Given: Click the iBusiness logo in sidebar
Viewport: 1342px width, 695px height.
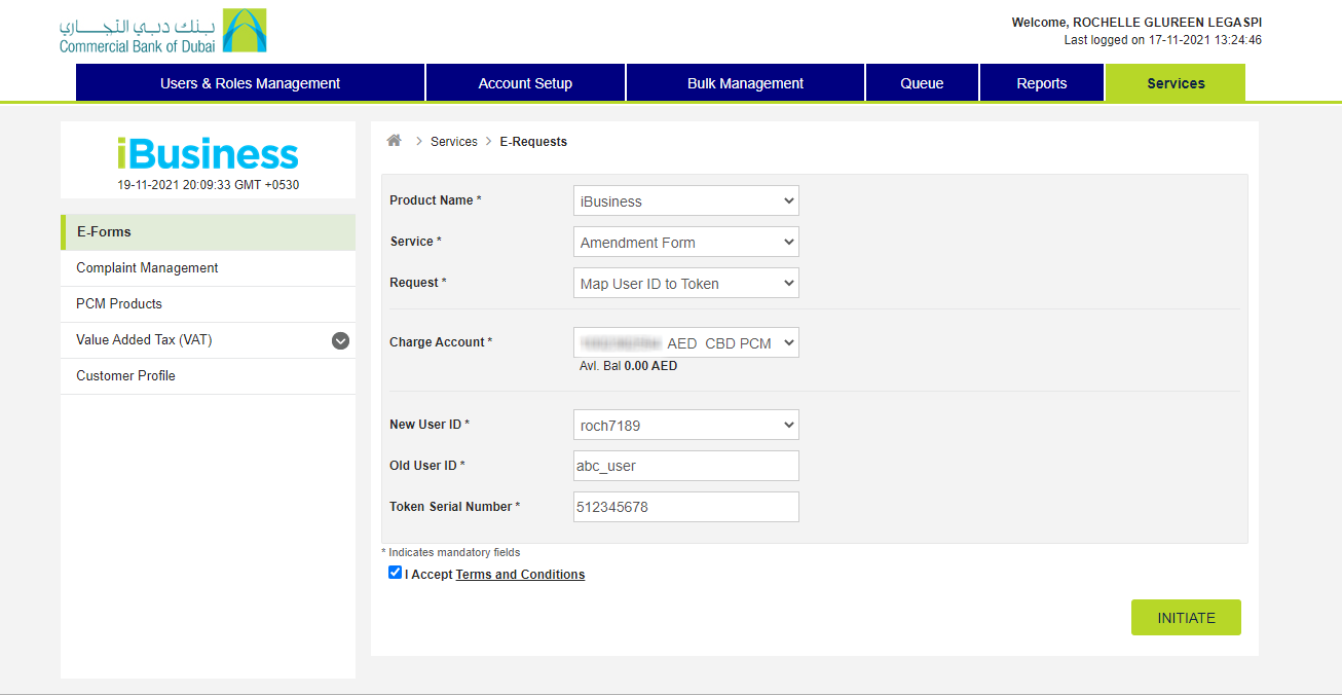Looking at the screenshot, I should click(x=208, y=154).
